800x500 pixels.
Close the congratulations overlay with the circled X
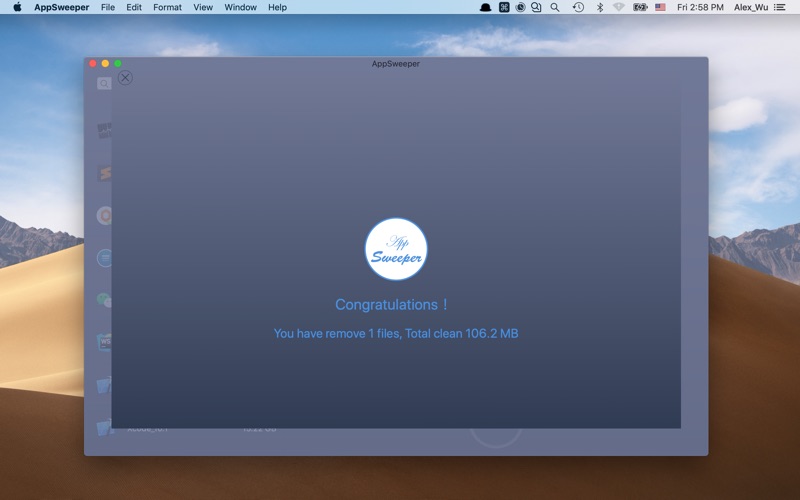(125, 78)
